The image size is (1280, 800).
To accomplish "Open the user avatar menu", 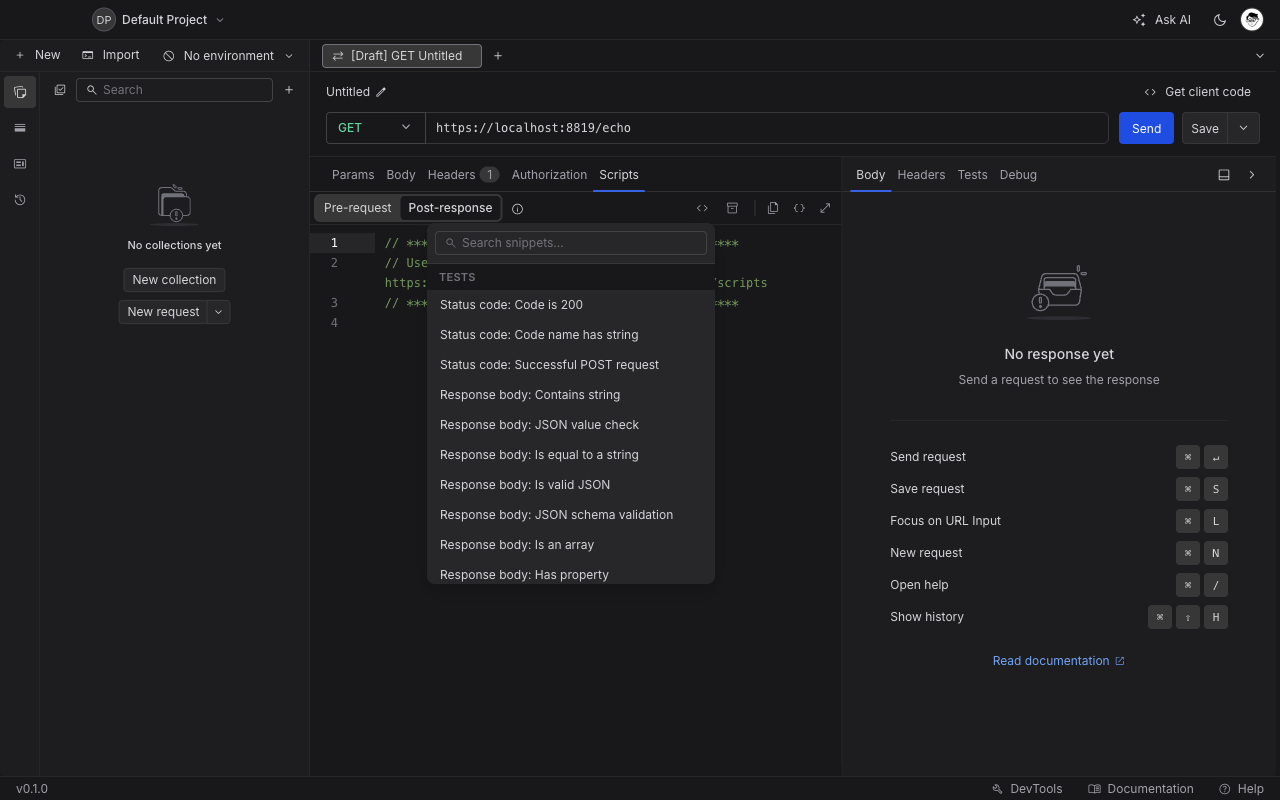I will [1252, 19].
